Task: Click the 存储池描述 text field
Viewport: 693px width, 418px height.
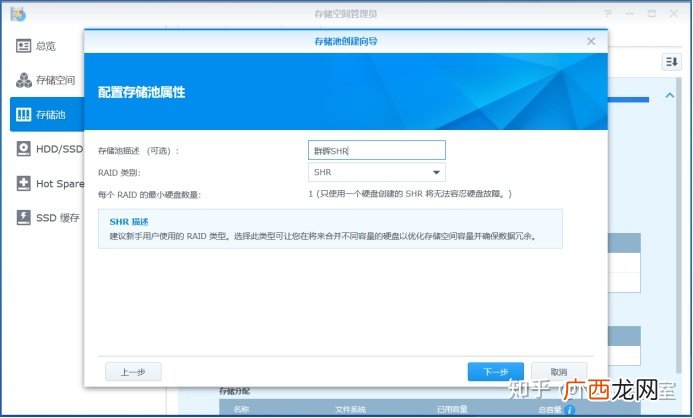Action: 377,150
